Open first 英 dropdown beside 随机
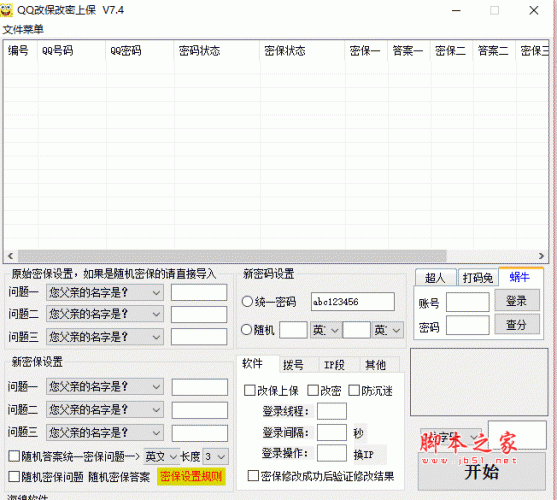This screenshot has width=557, height=500. 326,330
